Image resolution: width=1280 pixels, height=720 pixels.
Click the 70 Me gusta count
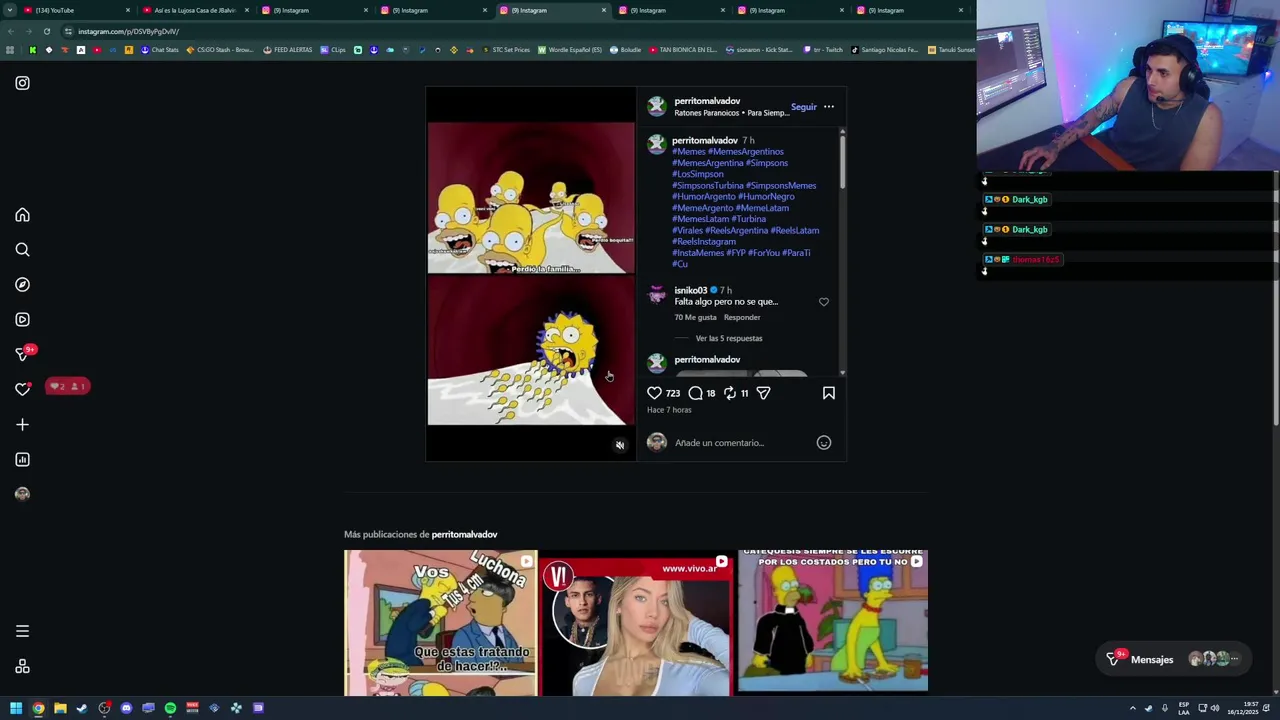[695, 317]
